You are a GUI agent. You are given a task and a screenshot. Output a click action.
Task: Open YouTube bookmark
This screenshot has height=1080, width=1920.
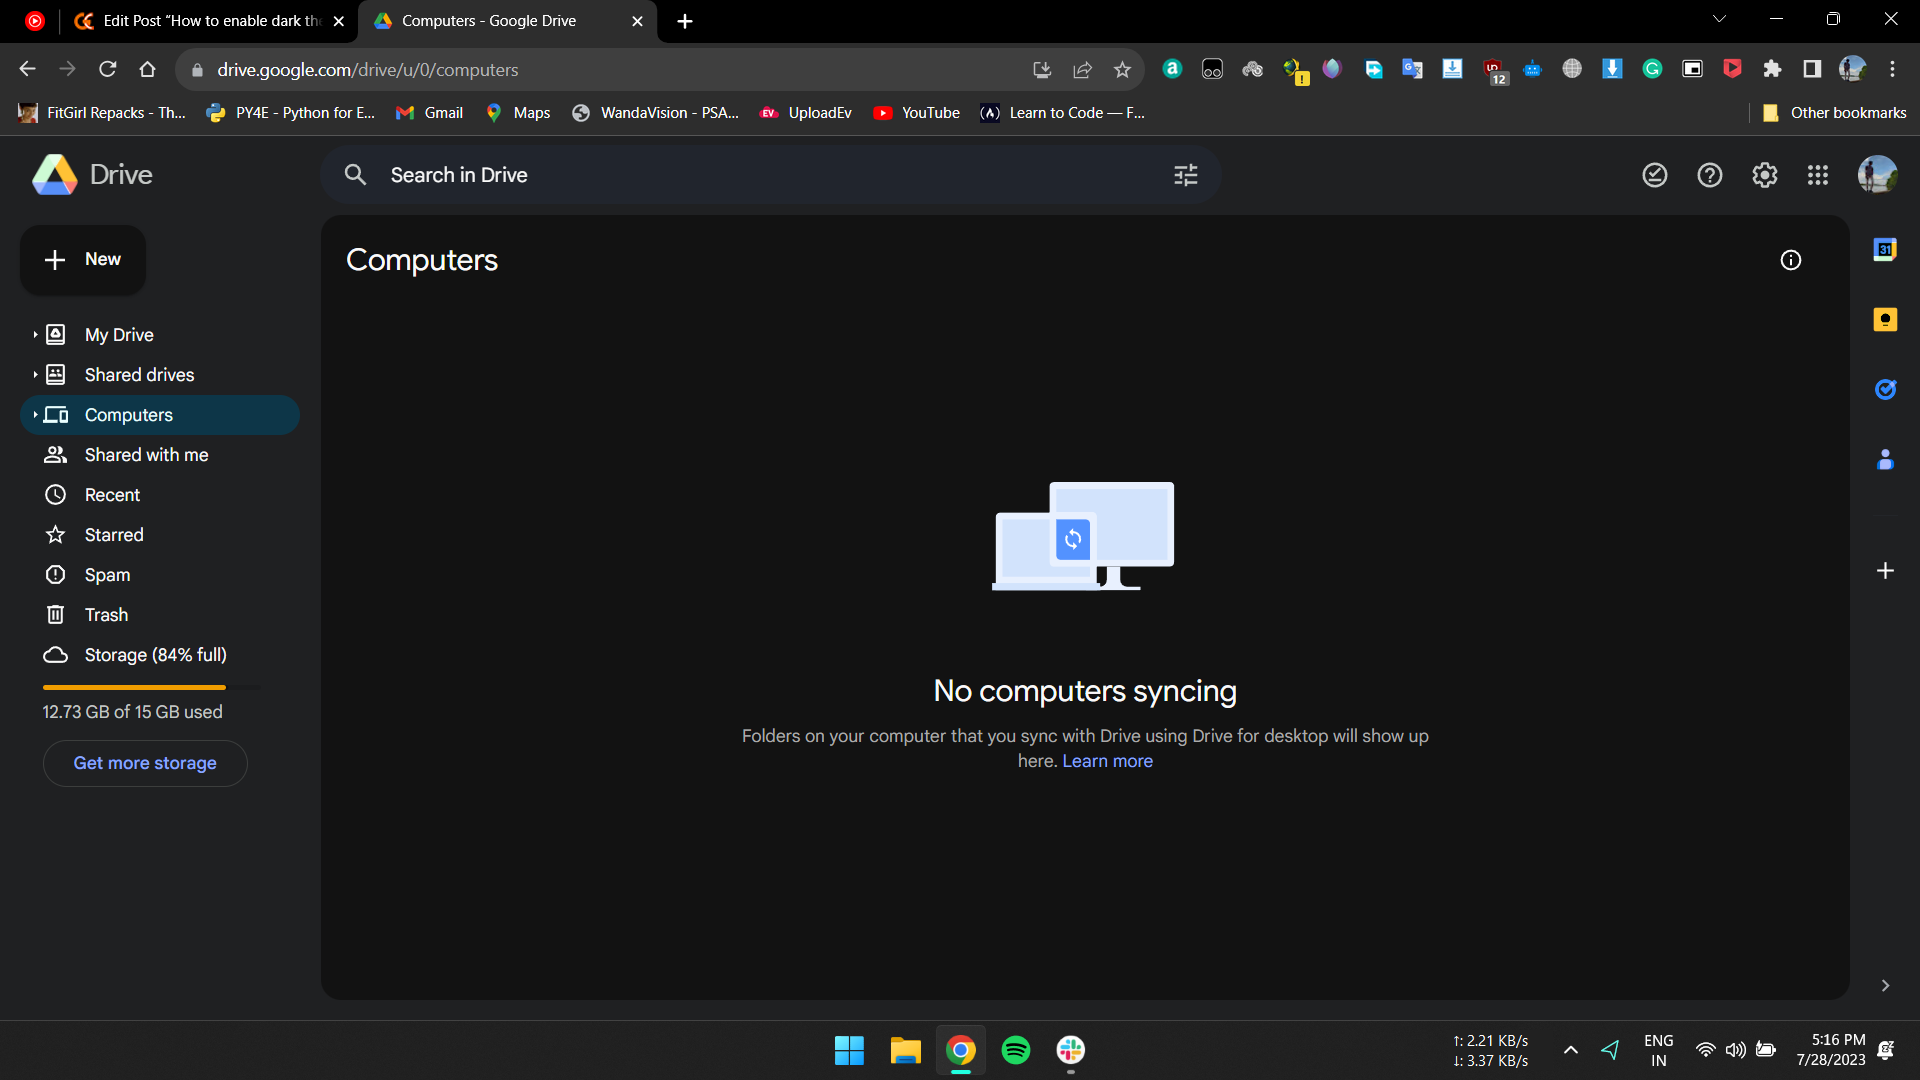[917, 113]
